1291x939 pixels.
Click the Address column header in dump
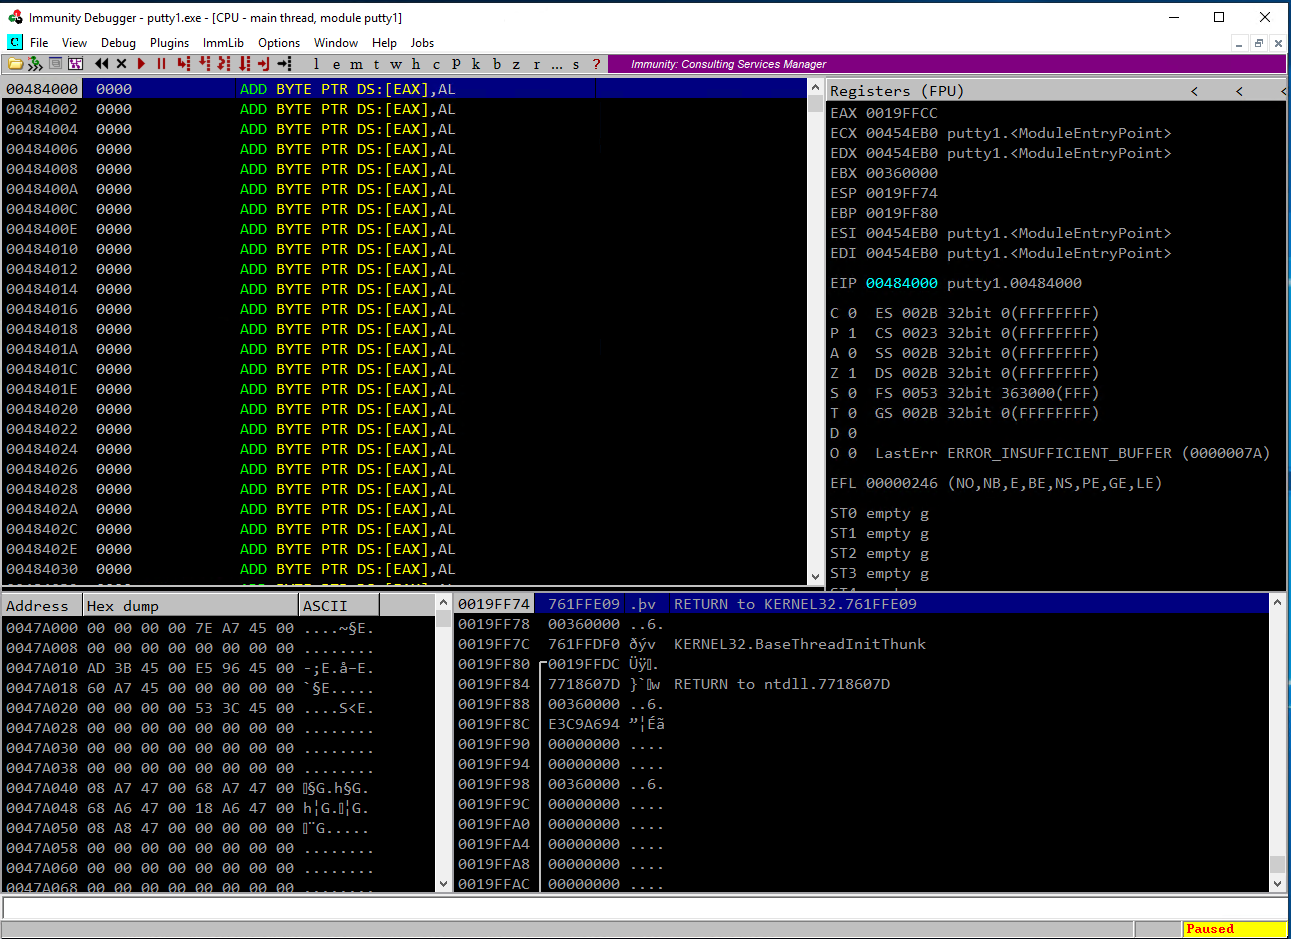pyautogui.click(x=42, y=606)
